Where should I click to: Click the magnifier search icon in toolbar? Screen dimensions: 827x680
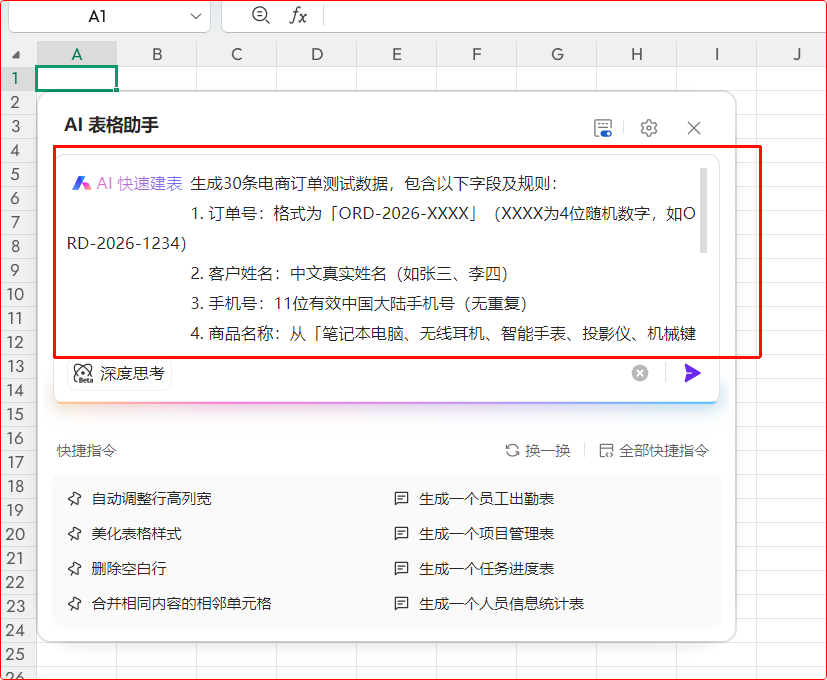click(259, 16)
